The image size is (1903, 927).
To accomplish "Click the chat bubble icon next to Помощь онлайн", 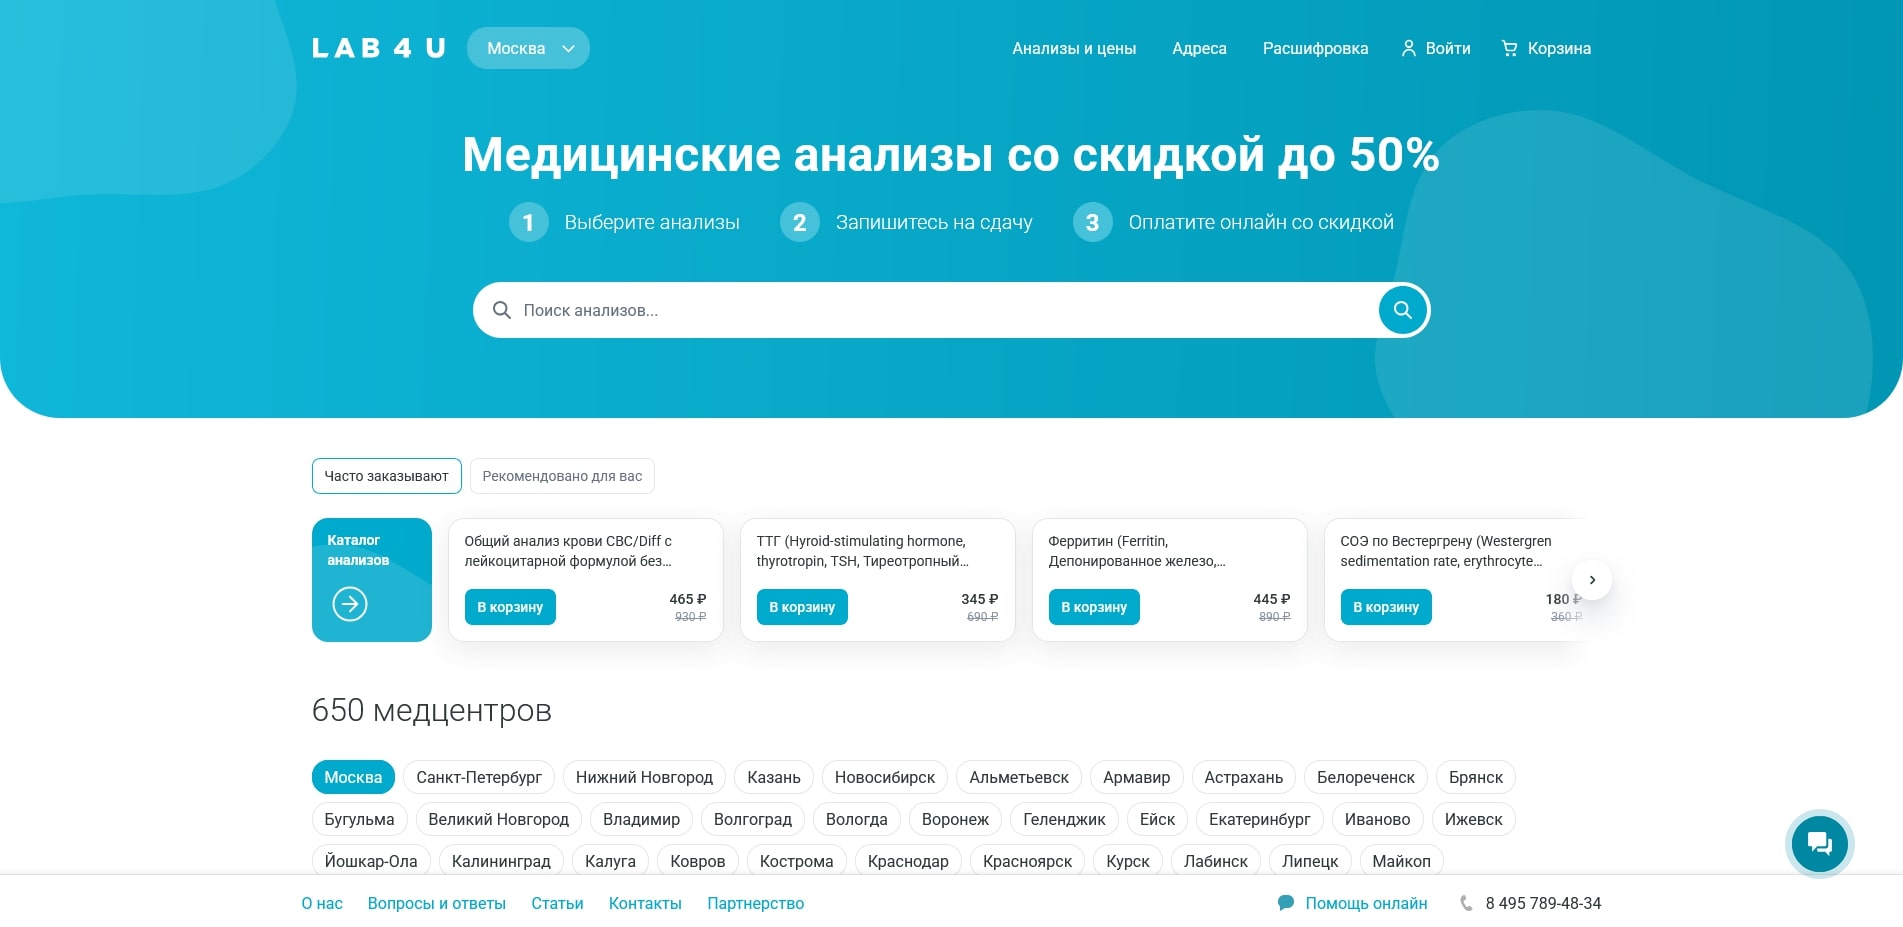I will [x=1285, y=903].
